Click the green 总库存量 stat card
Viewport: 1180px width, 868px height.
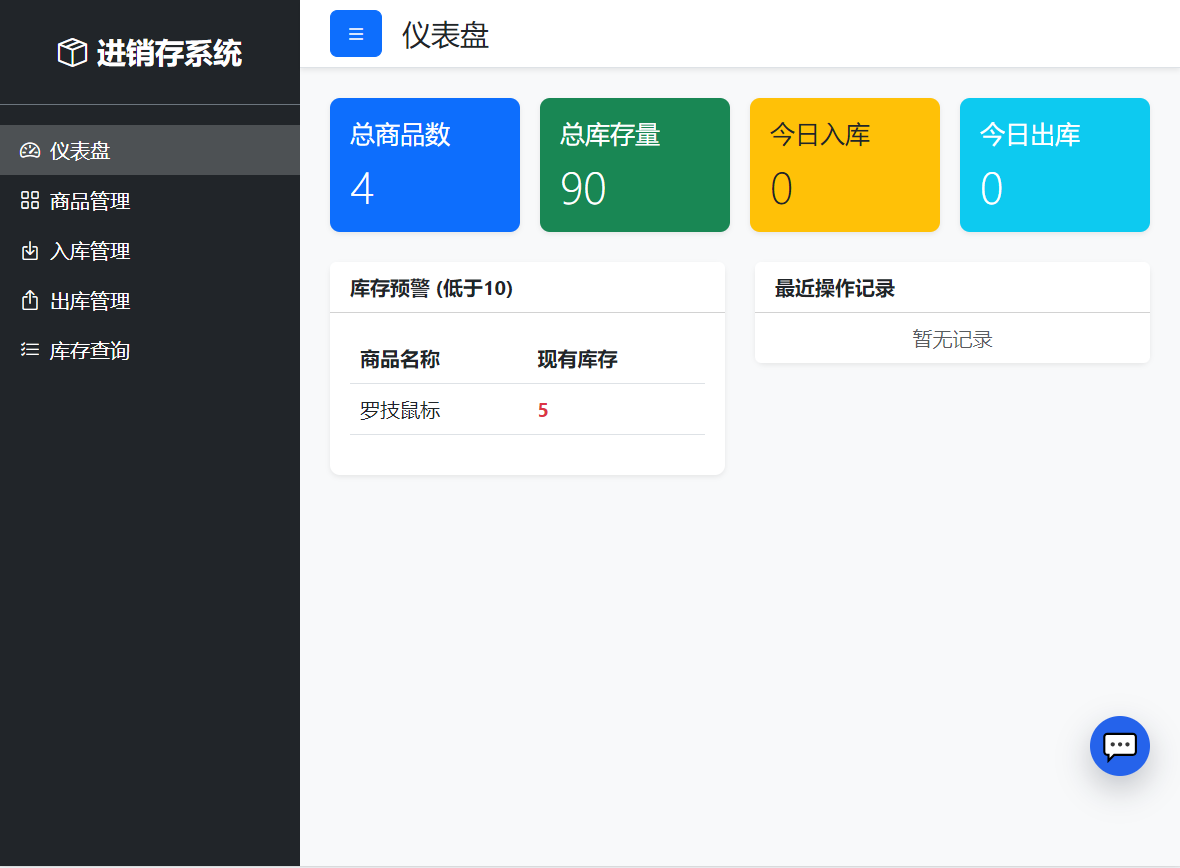(x=634, y=164)
